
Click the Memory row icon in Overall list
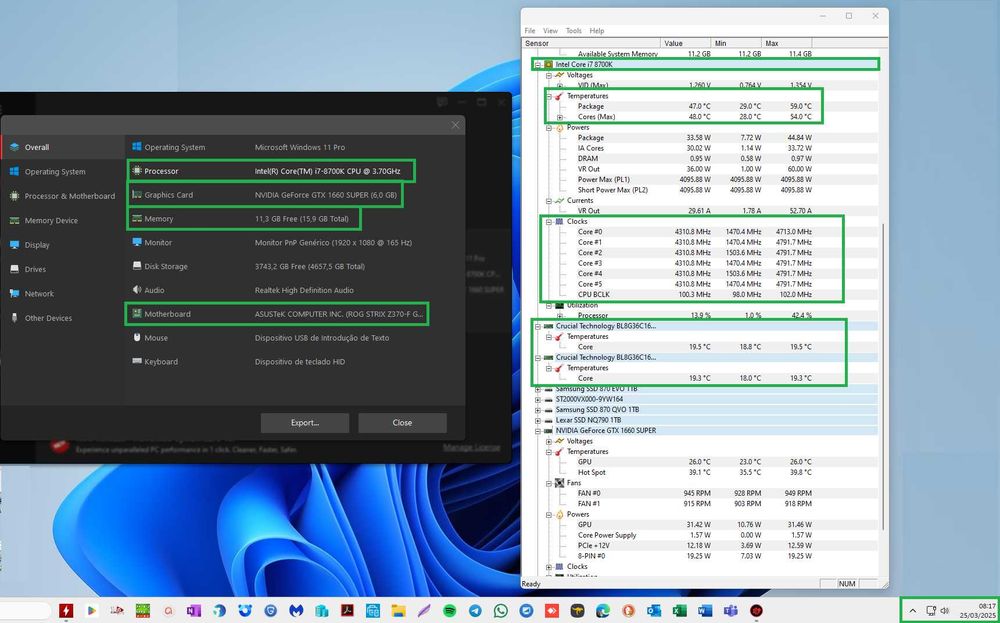click(x=136, y=219)
